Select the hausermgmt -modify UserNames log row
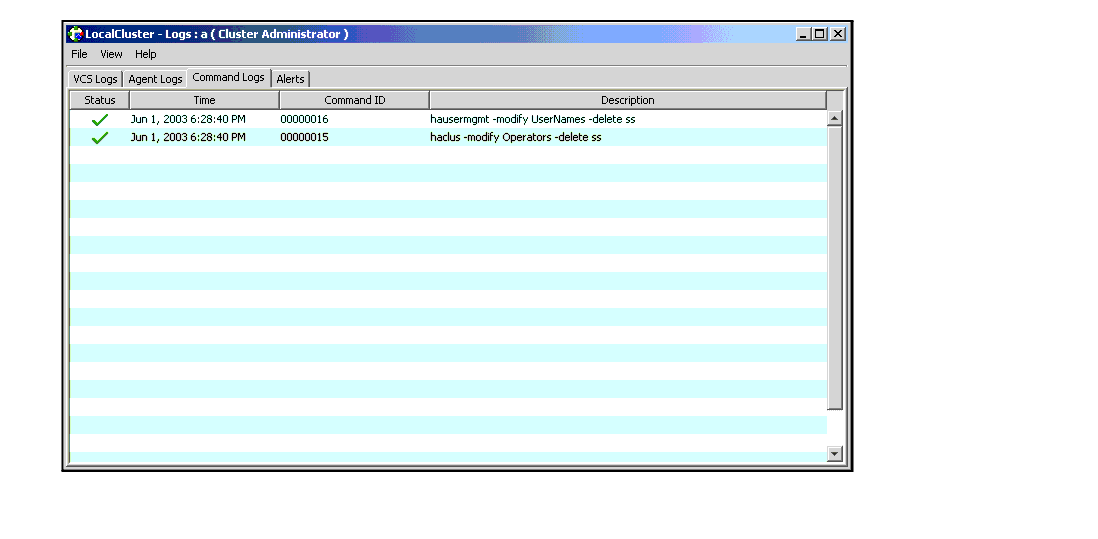The width and height of the screenshot is (1098, 539). pyautogui.click(x=532, y=119)
